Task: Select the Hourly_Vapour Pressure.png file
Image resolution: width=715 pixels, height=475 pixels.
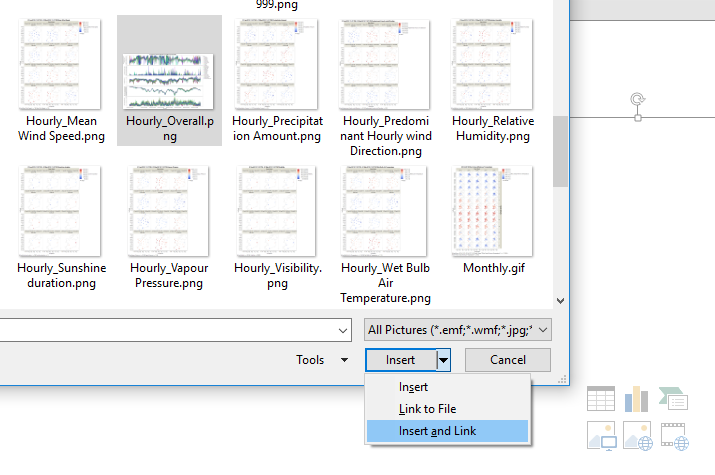Action: click(x=169, y=227)
